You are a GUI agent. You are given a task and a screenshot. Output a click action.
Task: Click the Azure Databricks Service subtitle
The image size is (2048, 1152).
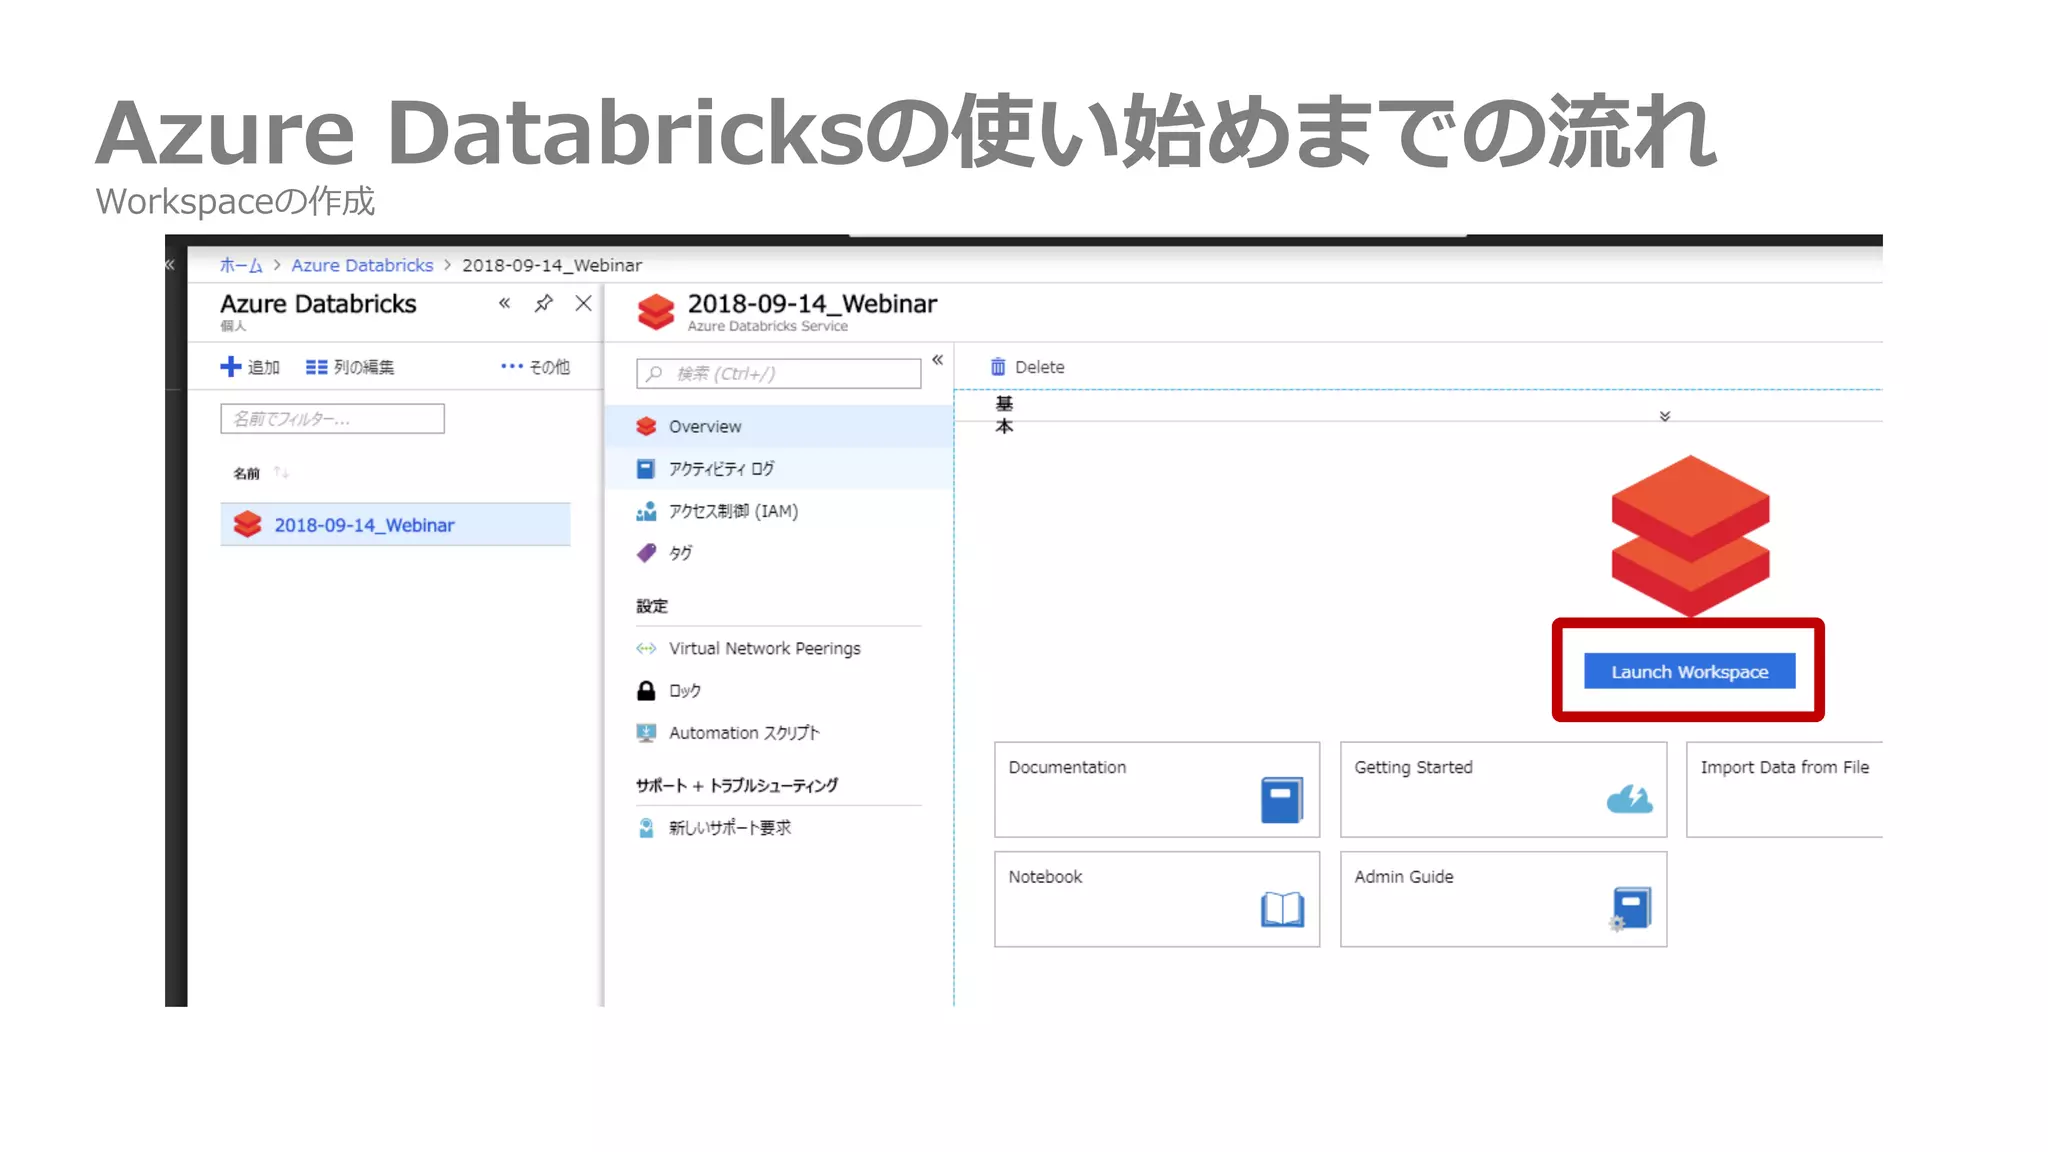pyautogui.click(x=767, y=326)
